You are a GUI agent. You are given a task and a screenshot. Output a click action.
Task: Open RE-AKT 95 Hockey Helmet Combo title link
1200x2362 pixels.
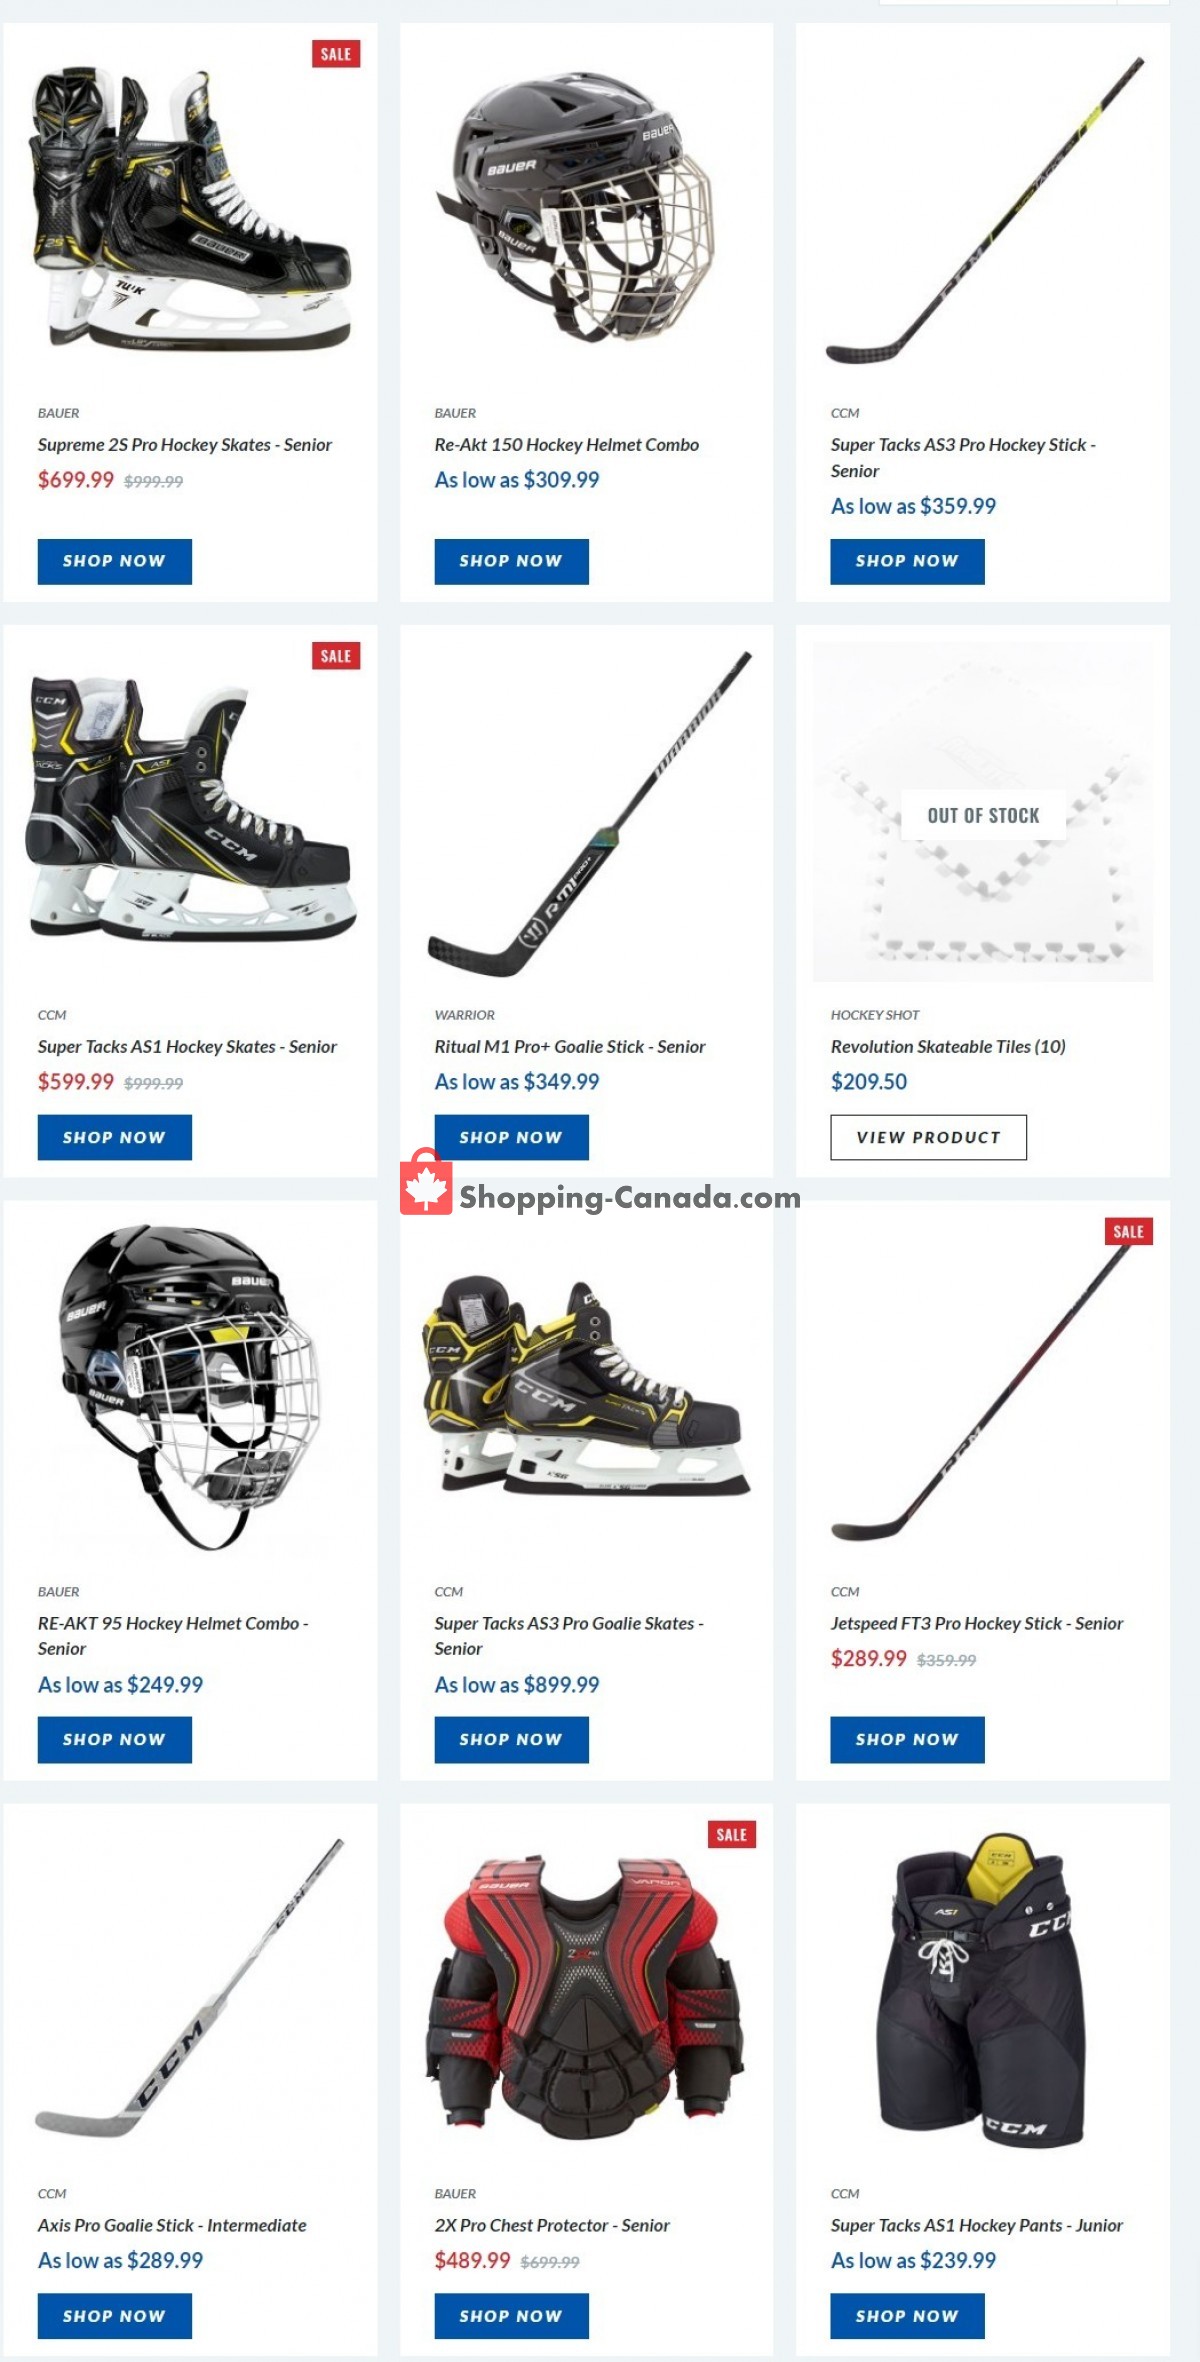point(173,1636)
